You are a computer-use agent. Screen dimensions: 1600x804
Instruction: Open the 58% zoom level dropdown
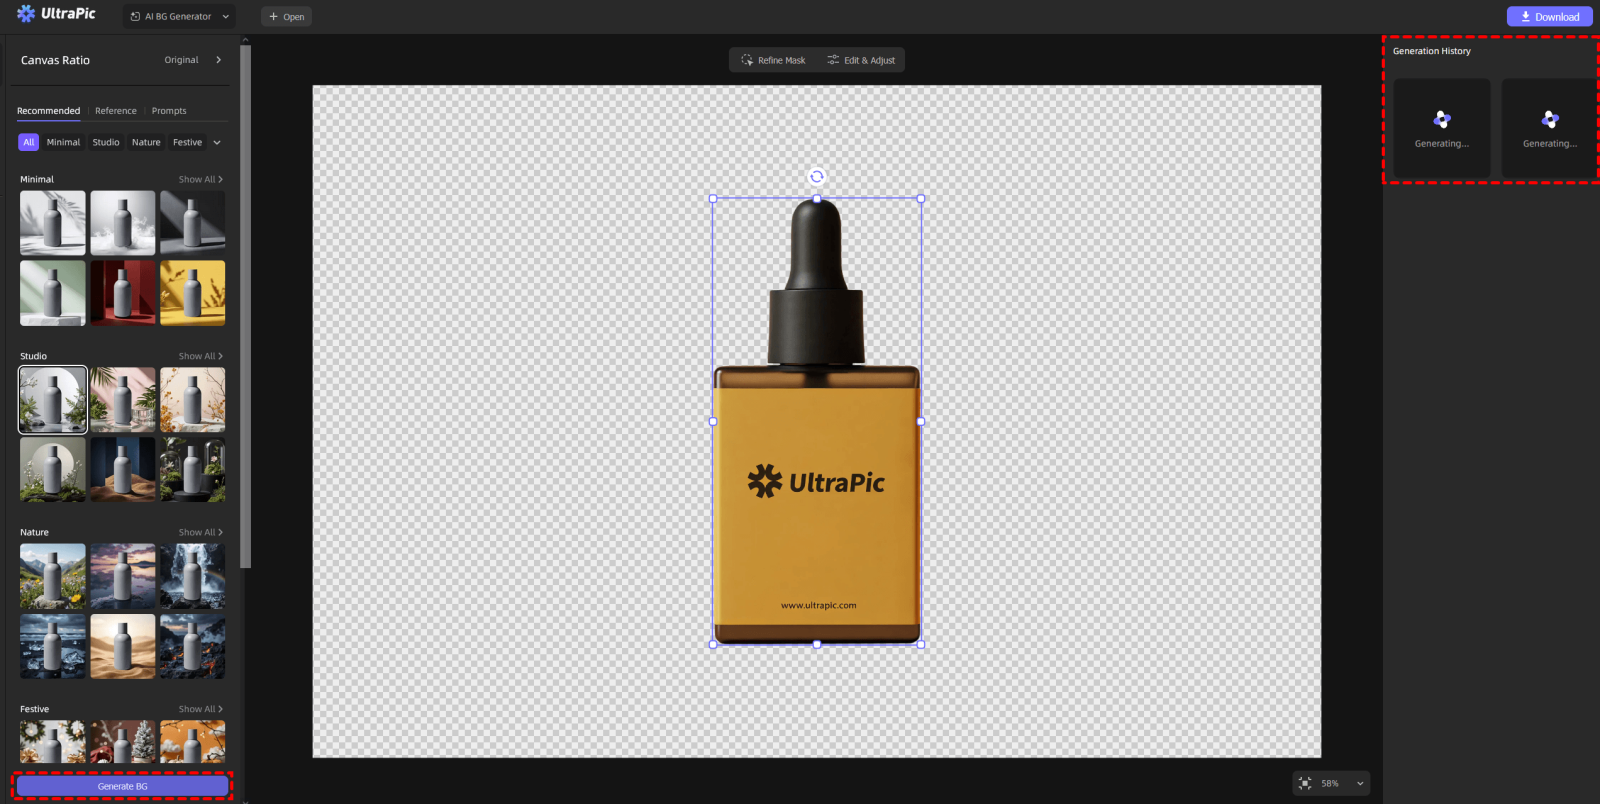click(1343, 783)
